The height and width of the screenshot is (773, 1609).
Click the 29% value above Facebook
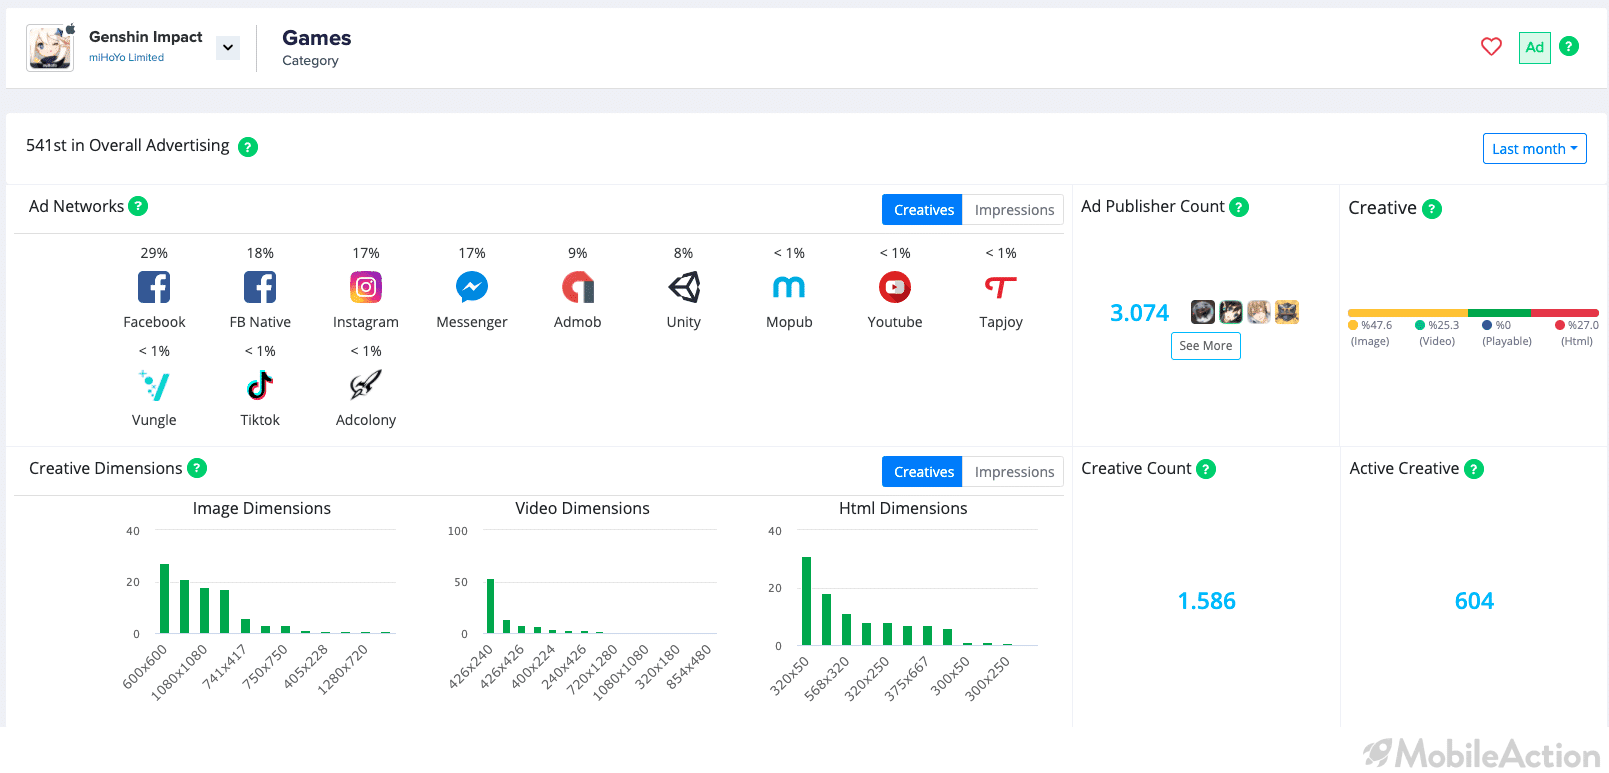154,254
